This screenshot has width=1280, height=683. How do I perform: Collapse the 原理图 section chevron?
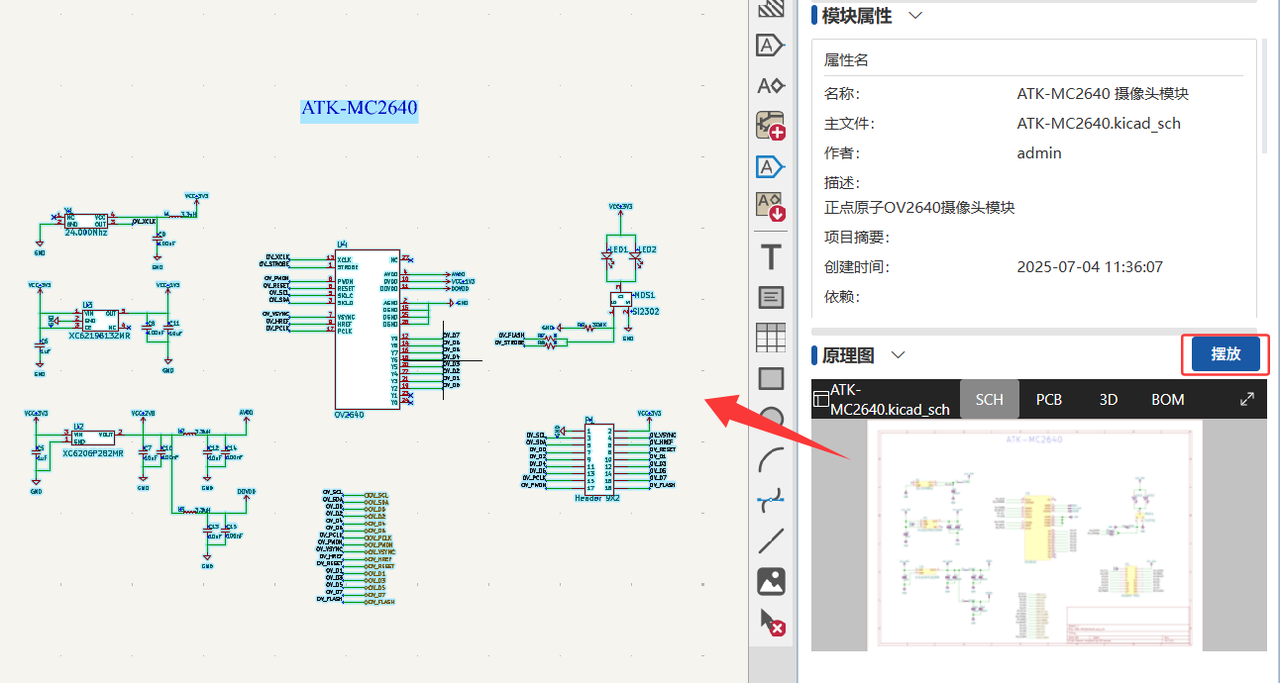click(898, 355)
